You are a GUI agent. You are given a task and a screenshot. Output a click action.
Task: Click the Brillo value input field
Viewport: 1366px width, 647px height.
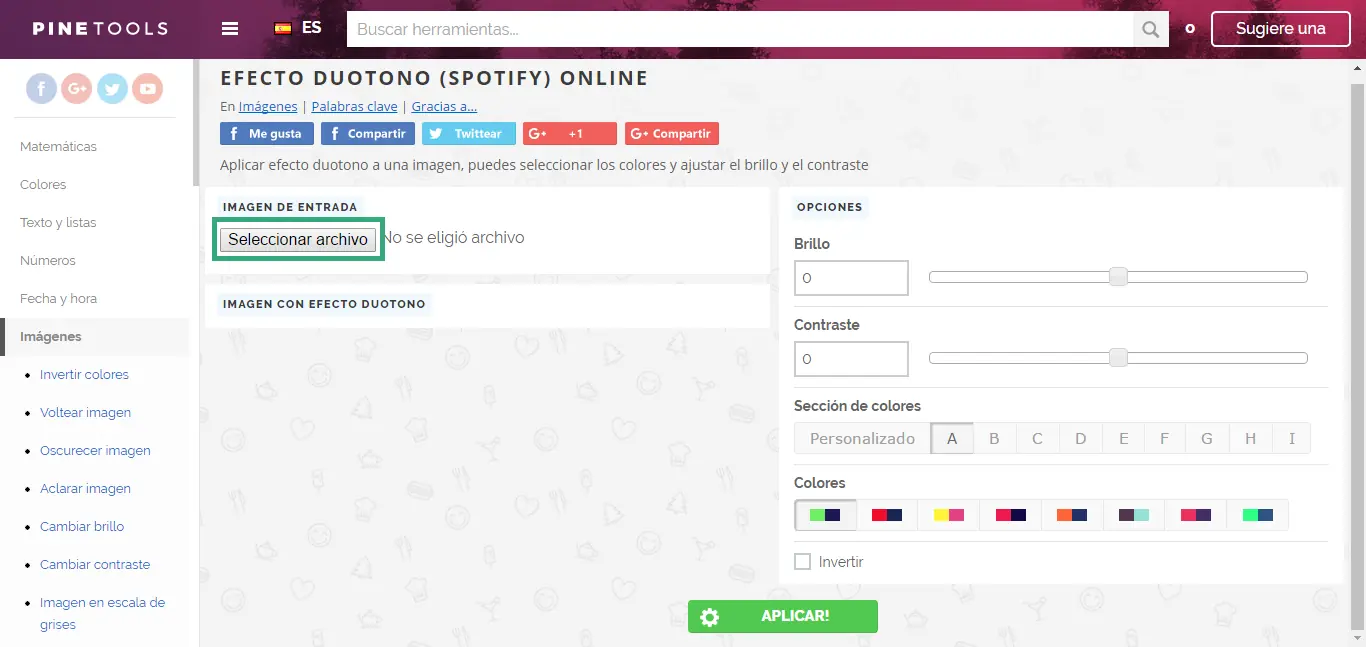click(851, 278)
